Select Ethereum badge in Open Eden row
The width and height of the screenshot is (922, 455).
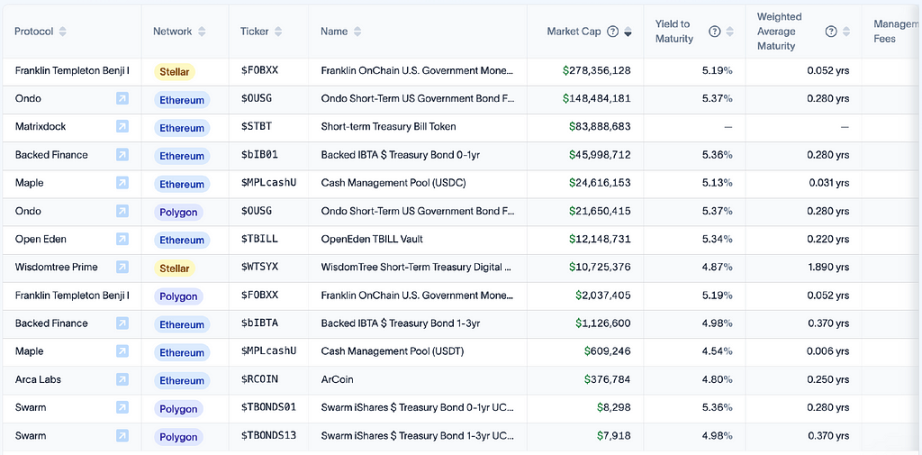182,240
